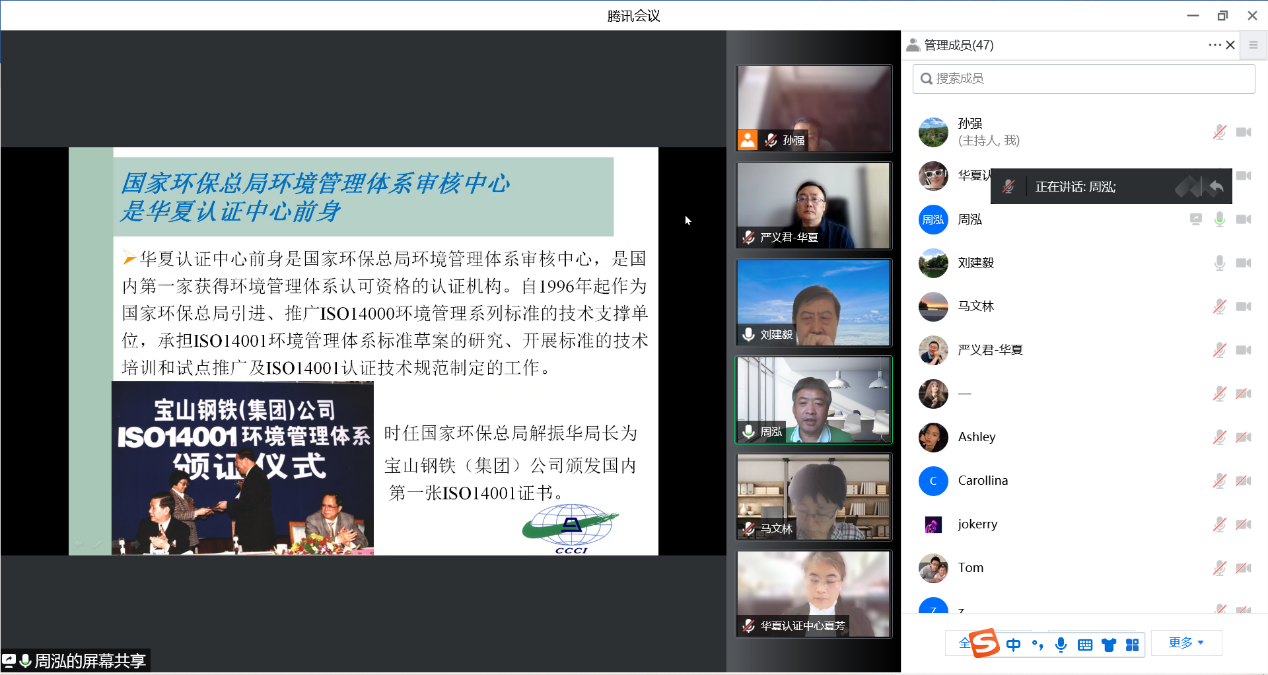Toggle 刘建毅's microphone in member list

[1219, 263]
